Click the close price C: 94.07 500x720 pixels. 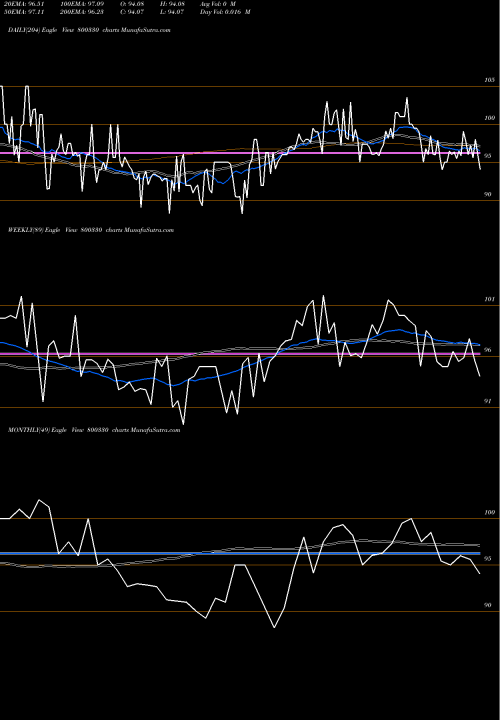click(x=132, y=12)
